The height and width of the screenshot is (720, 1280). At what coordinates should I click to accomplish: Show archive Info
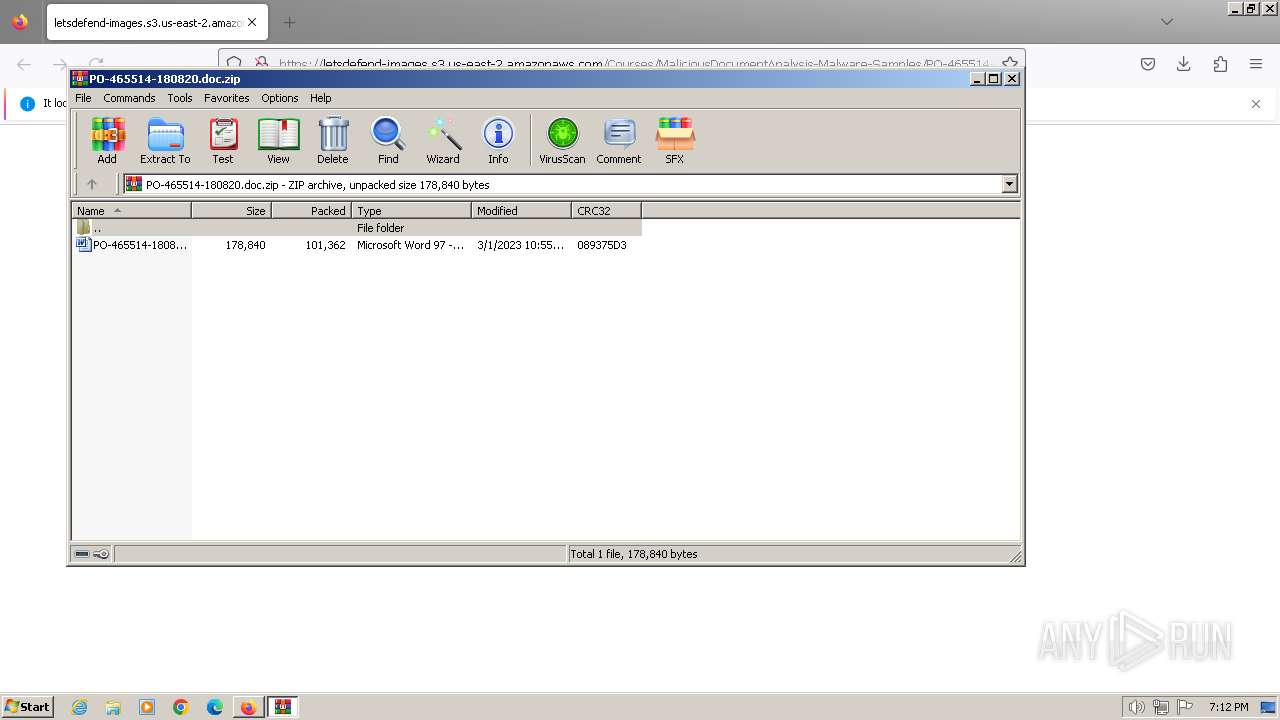(498, 141)
